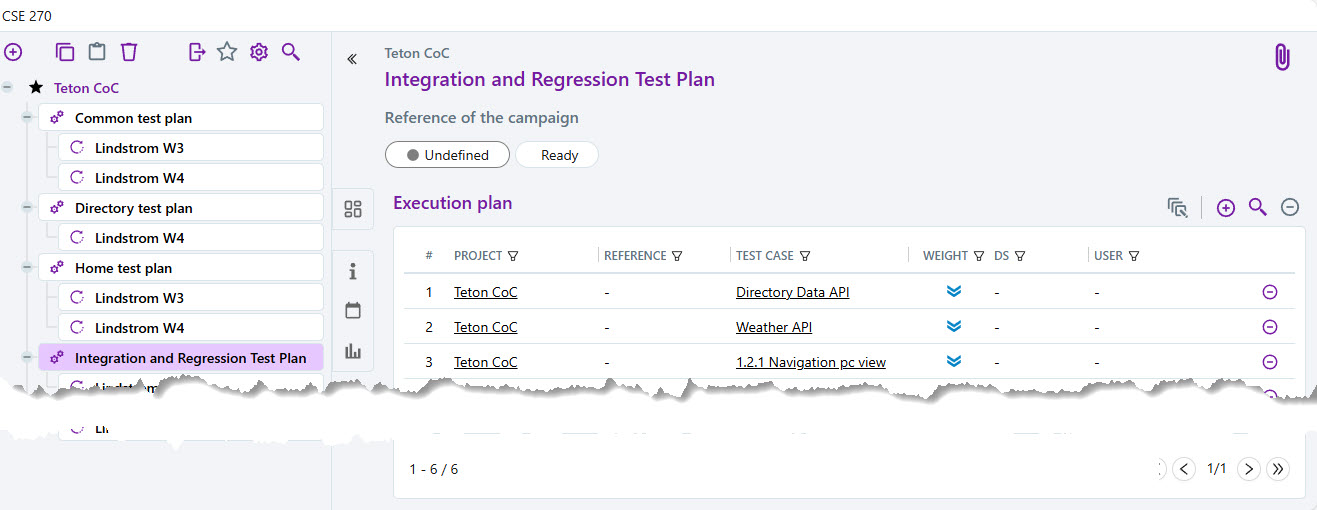Set campaign status to Ready

pos(558,155)
